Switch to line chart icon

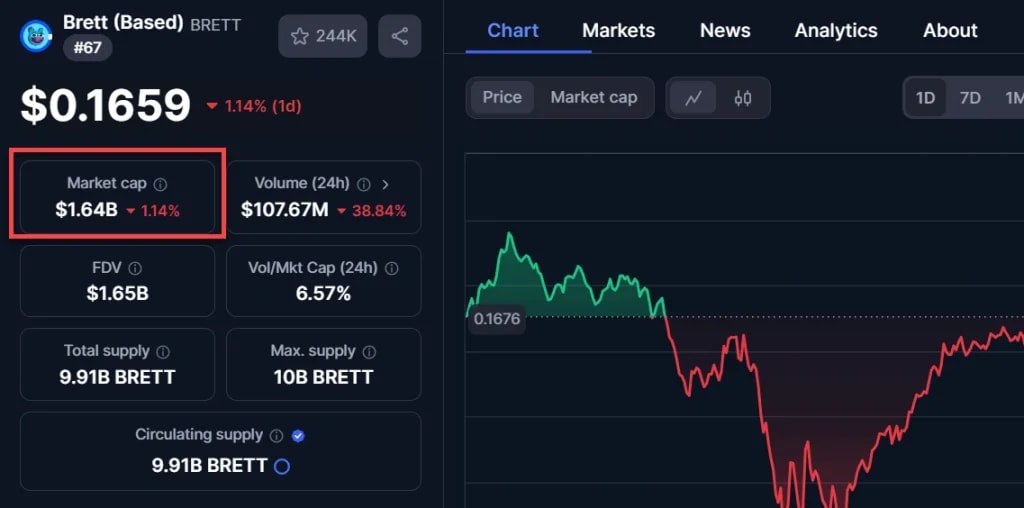point(693,98)
